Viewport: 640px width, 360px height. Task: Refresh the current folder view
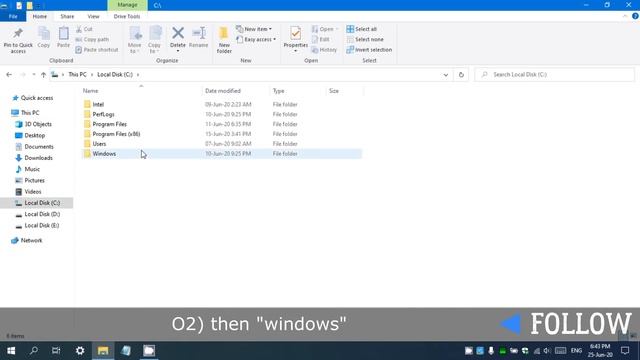(461, 75)
